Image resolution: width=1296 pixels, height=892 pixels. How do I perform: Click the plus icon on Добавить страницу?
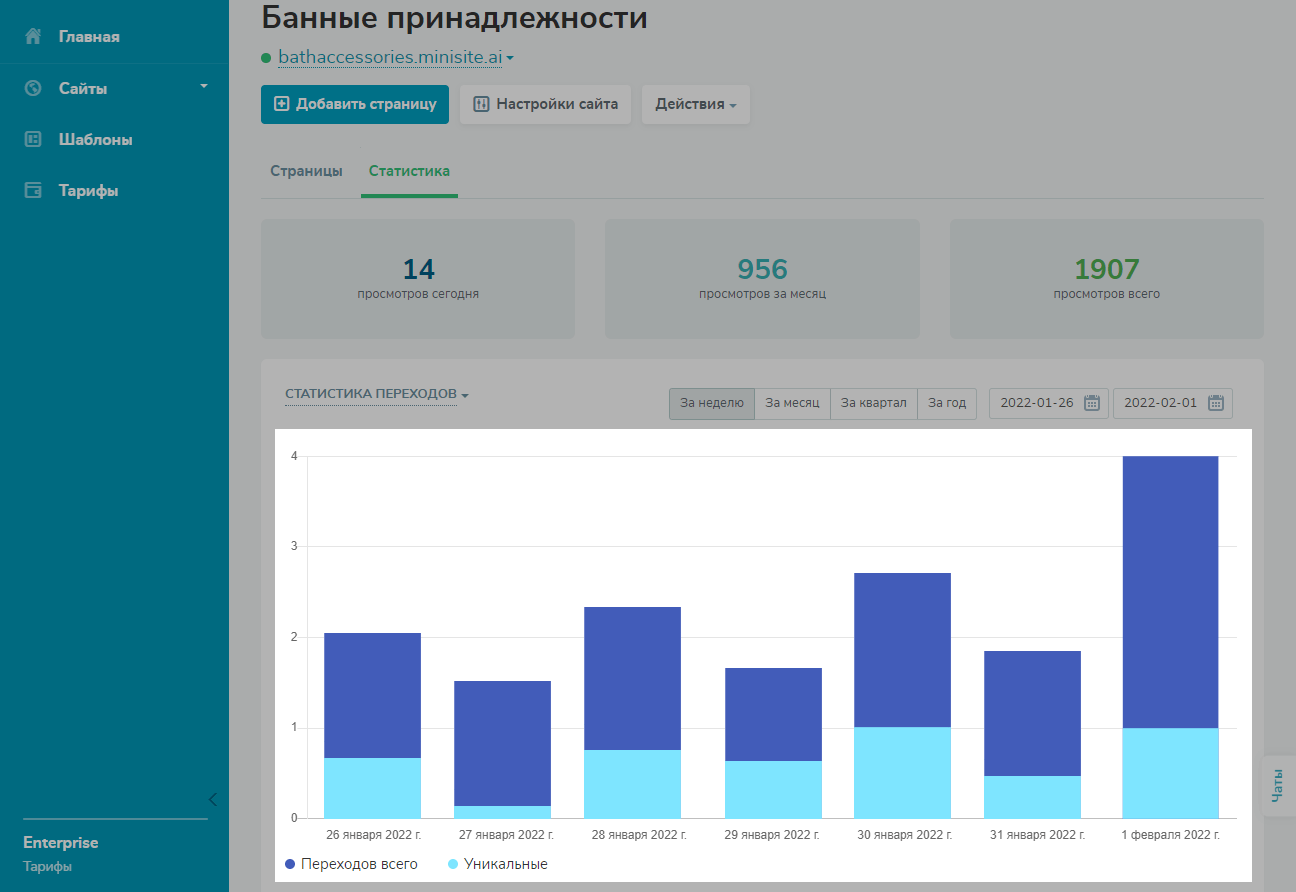(x=281, y=104)
